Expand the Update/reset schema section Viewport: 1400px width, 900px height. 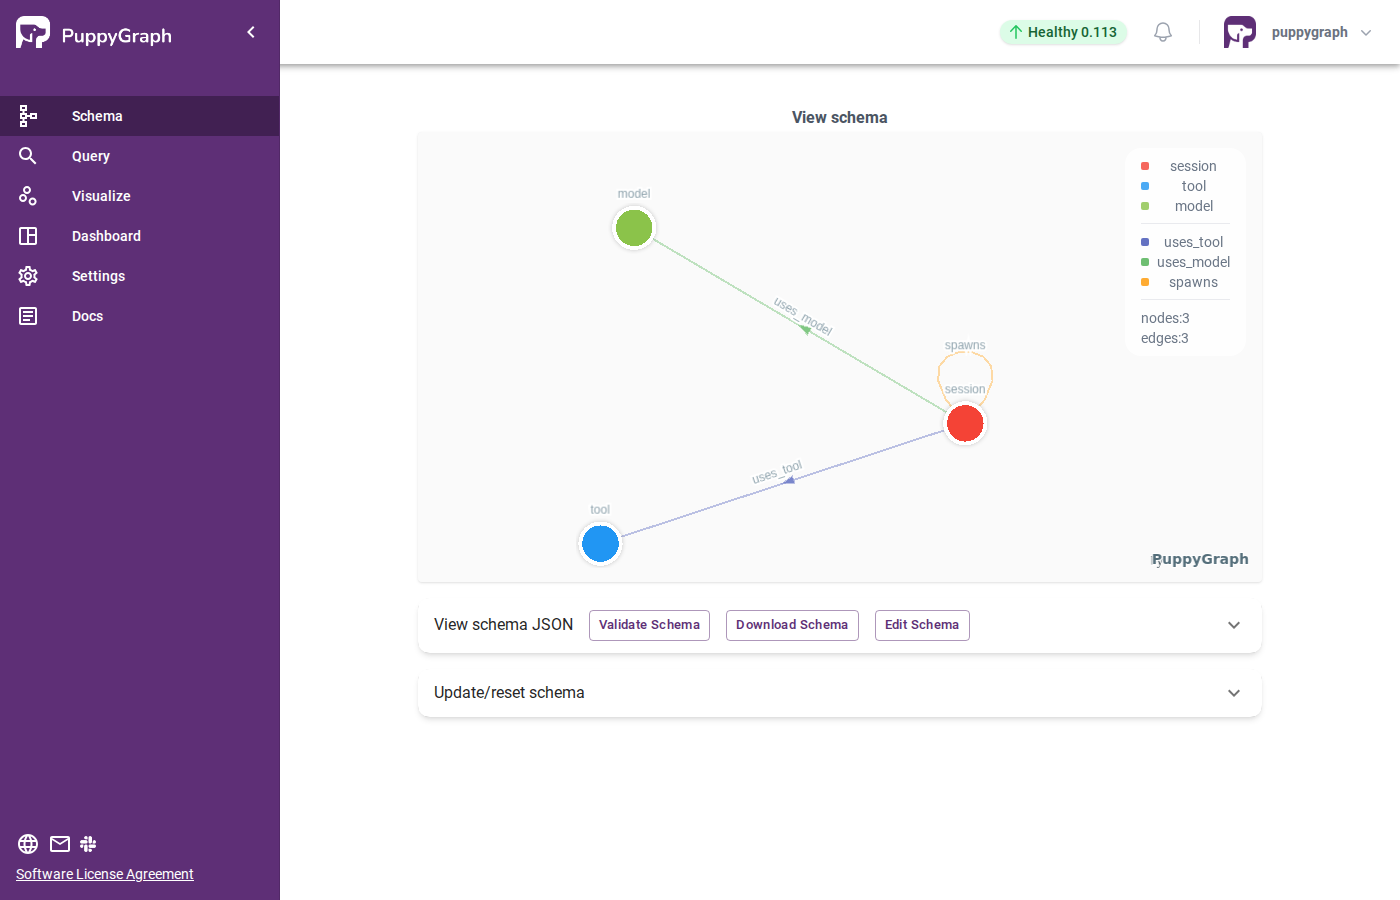1233,692
